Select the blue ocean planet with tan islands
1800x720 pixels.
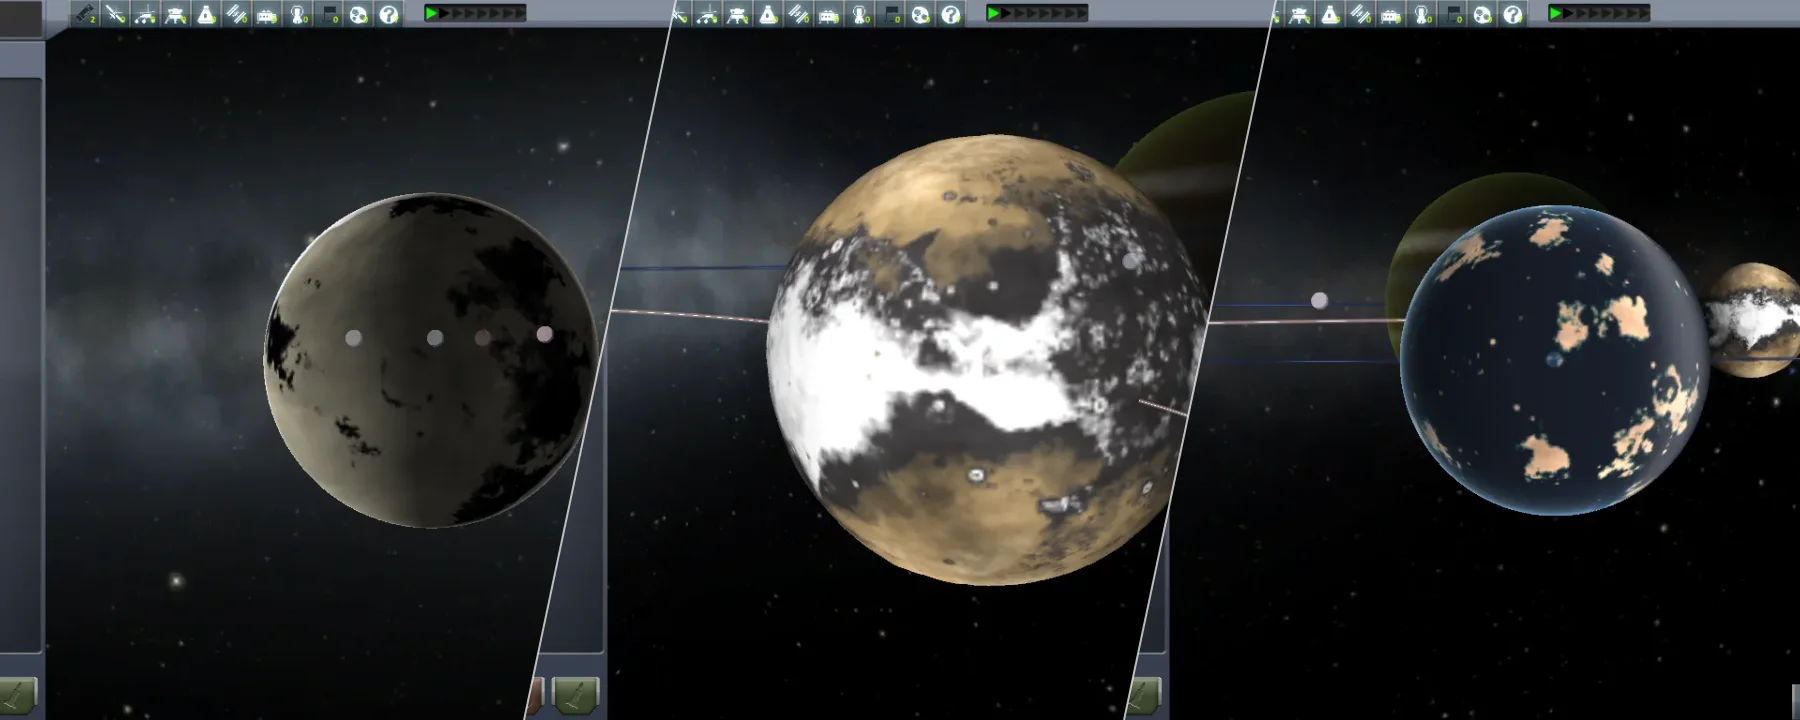pos(1555,360)
